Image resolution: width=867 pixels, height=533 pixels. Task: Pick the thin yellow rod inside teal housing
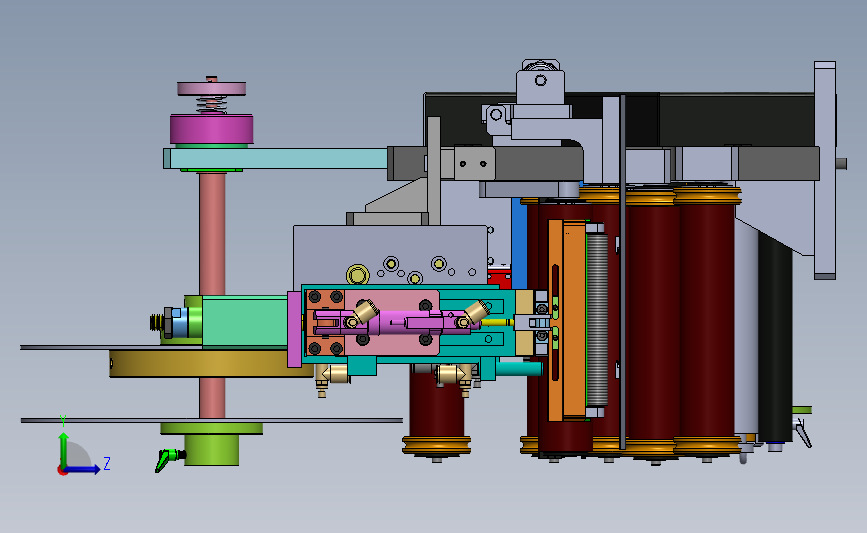click(x=497, y=322)
